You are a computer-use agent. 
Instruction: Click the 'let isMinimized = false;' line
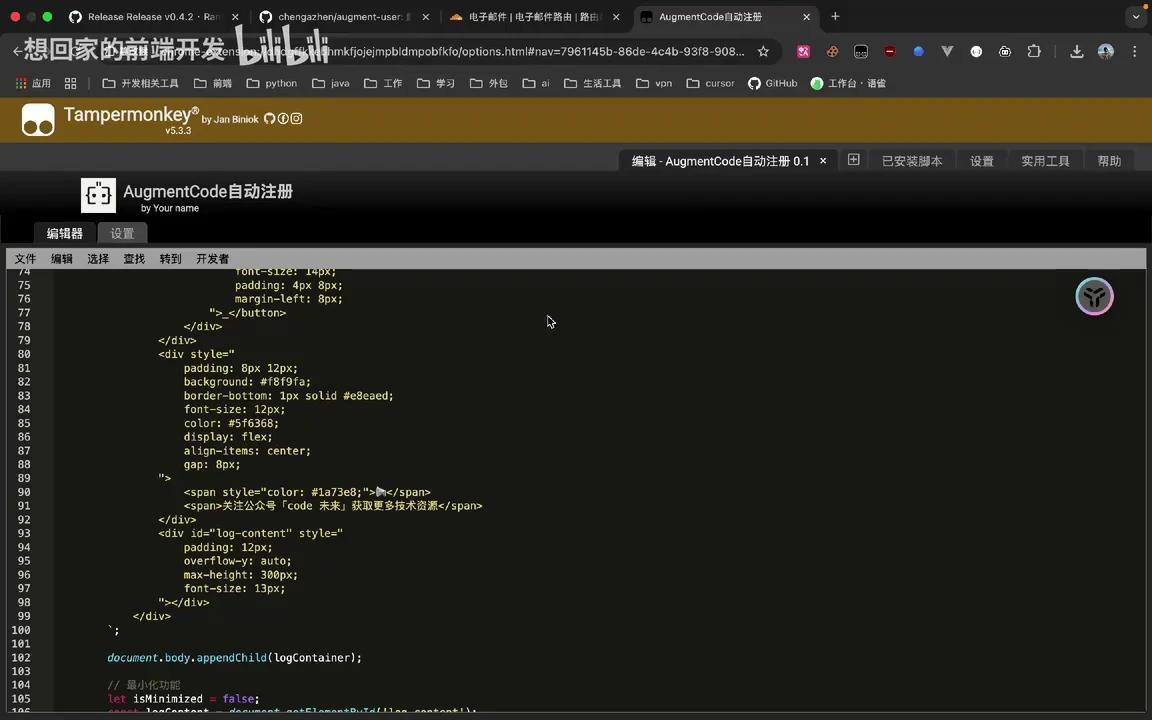pyautogui.click(x=184, y=699)
